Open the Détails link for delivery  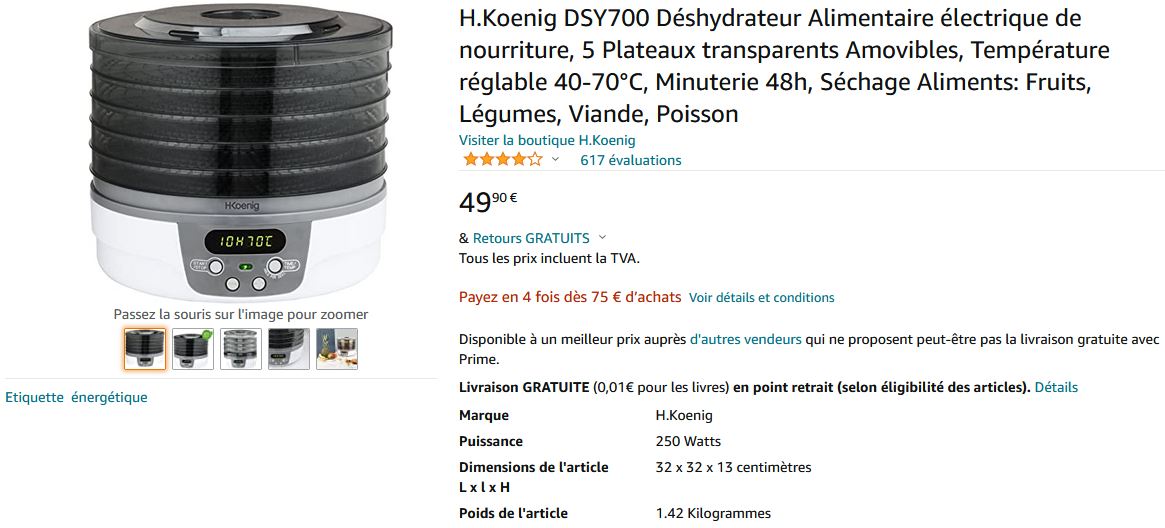click(x=1056, y=387)
